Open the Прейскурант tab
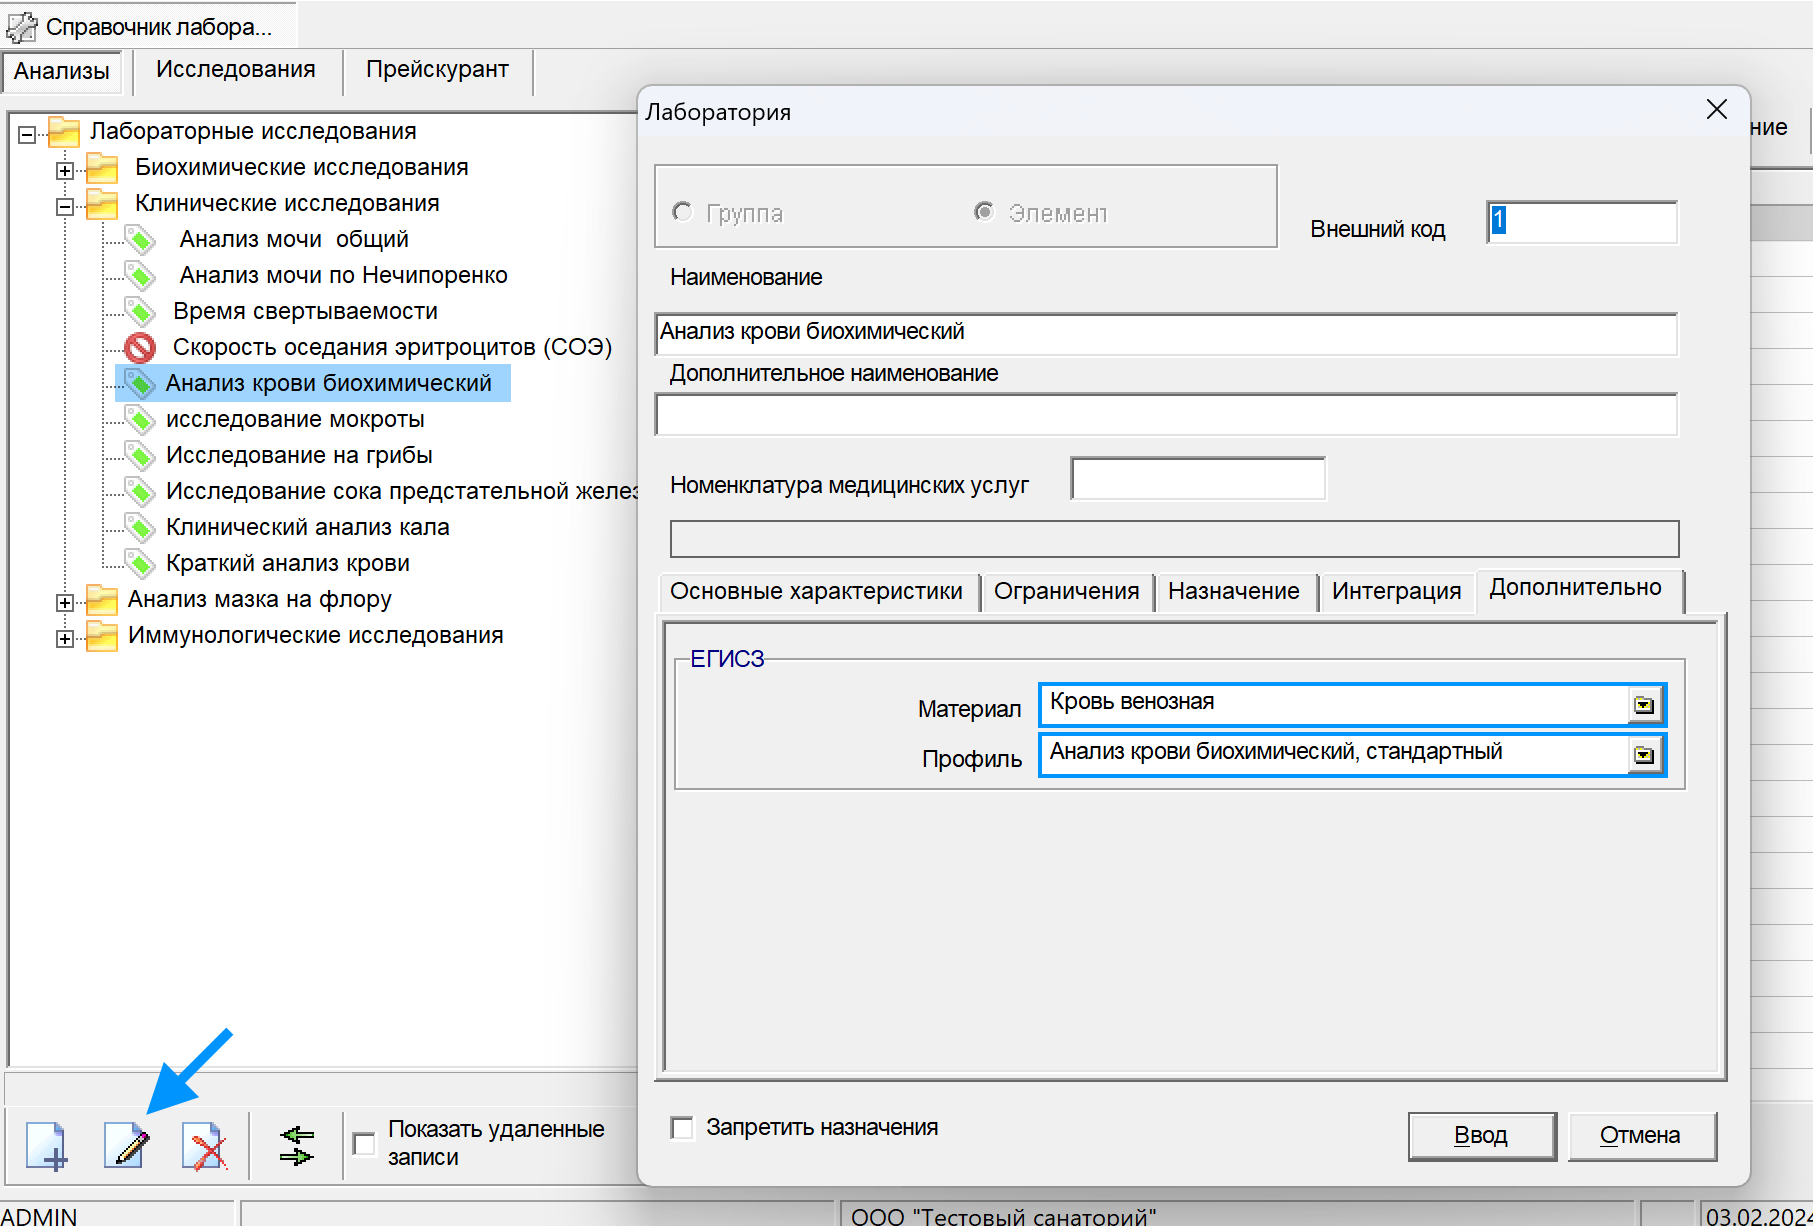The width and height of the screenshot is (1813, 1226). tap(437, 70)
